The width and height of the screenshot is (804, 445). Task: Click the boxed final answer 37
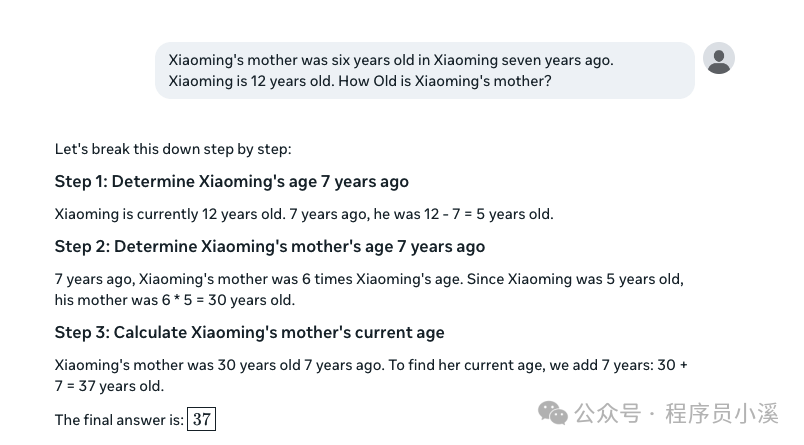point(201,420)
